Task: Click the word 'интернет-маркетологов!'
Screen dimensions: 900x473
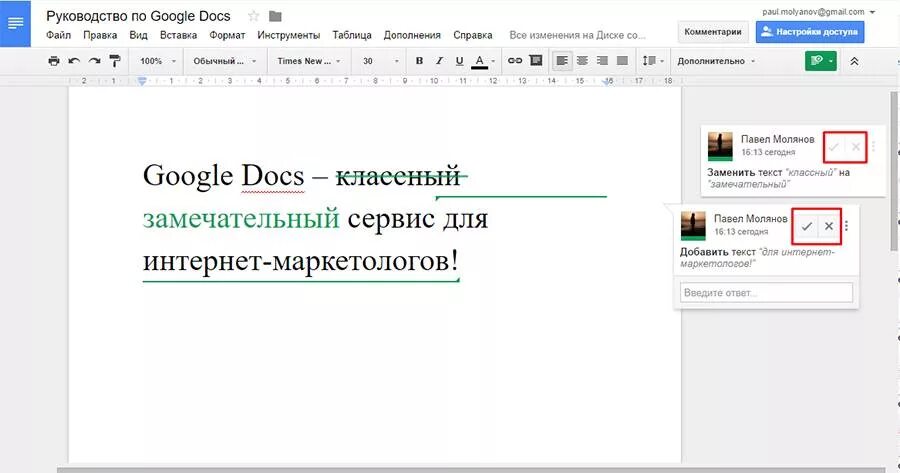Action: pyautogui.click(x=301, y=261)
